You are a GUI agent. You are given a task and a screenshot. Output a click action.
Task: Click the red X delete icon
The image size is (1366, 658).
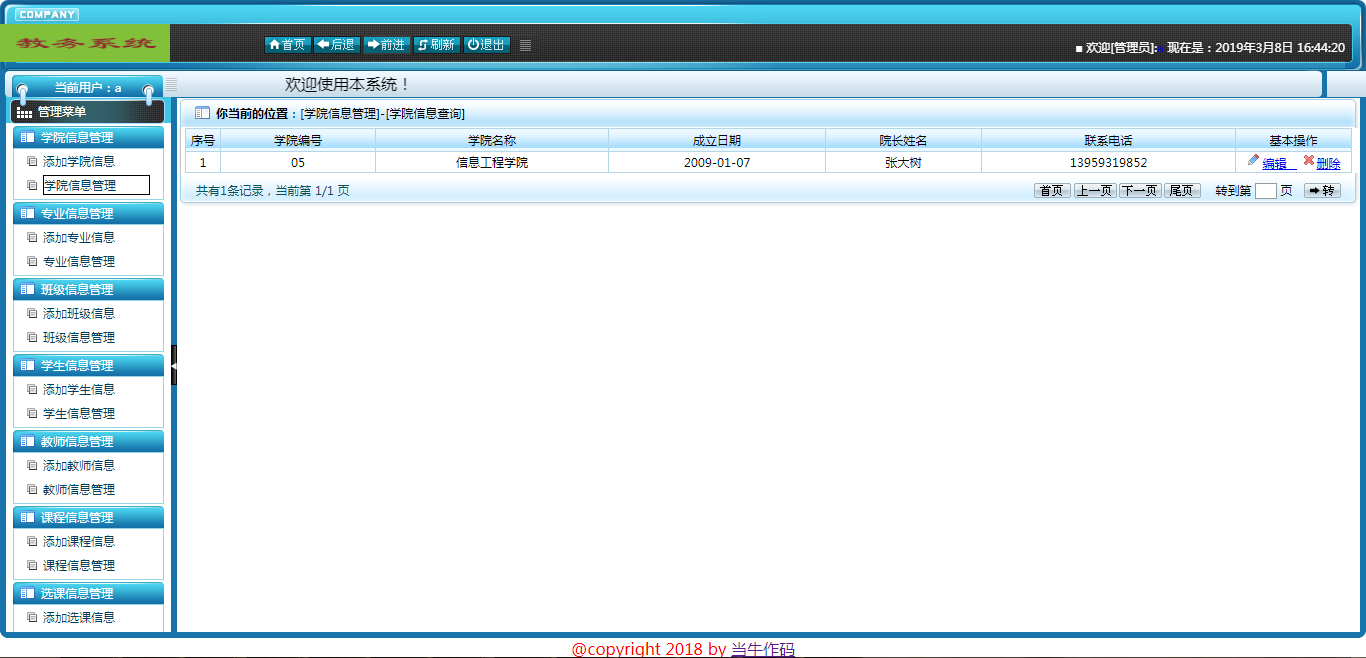point(1309,161)
